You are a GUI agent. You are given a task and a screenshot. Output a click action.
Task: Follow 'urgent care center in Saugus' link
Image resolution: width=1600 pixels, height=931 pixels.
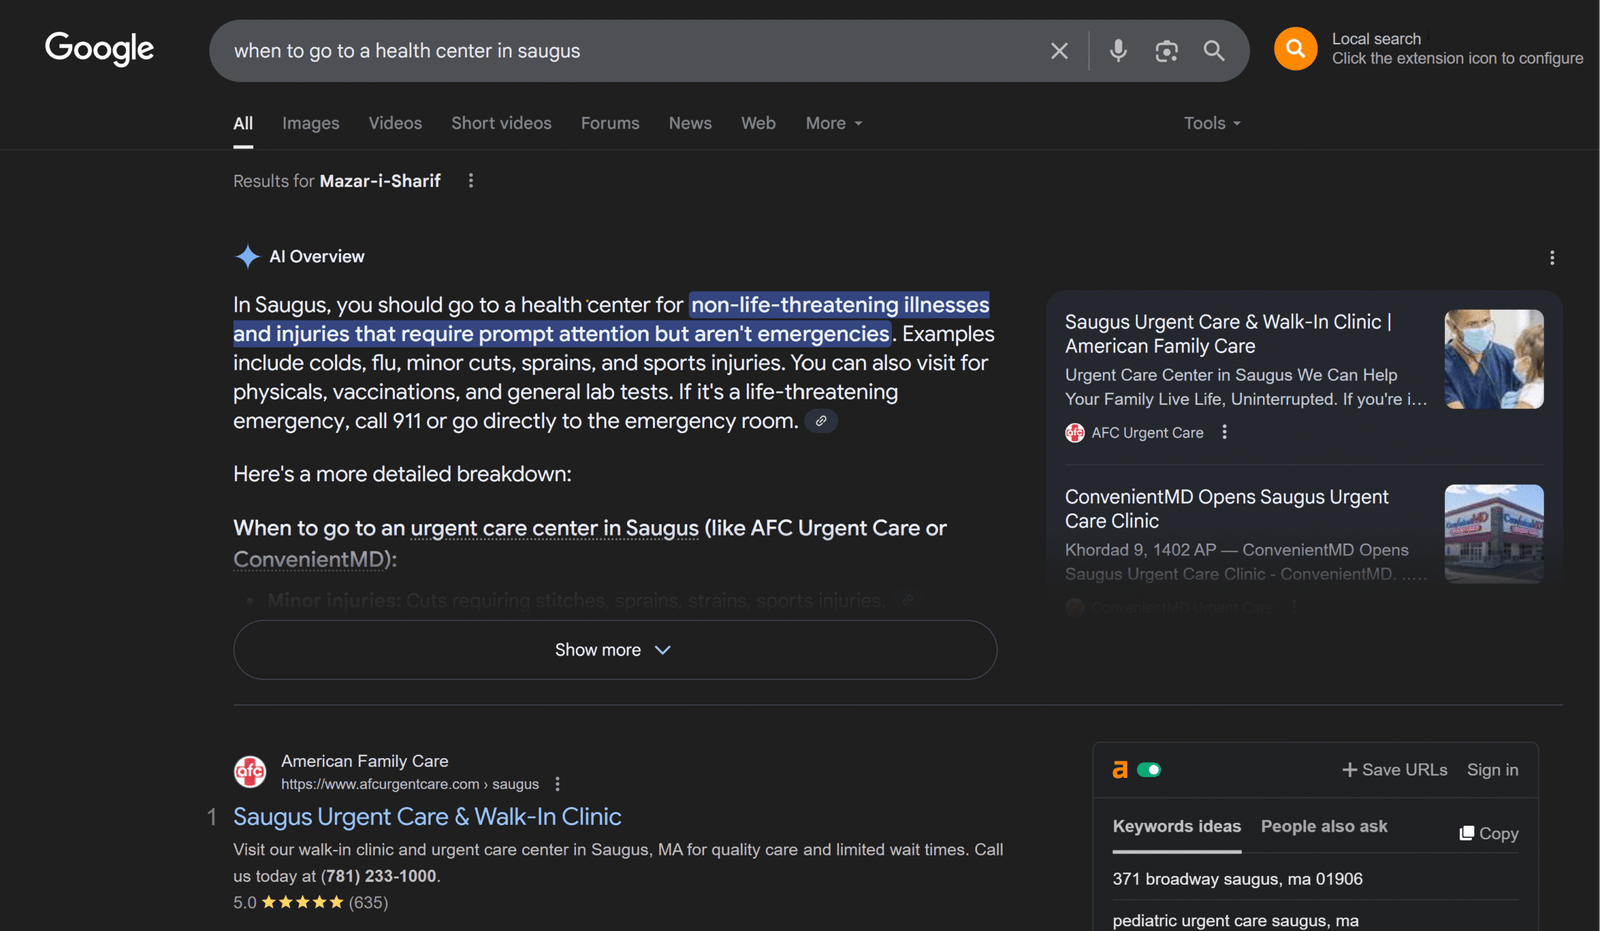(554, 528)
